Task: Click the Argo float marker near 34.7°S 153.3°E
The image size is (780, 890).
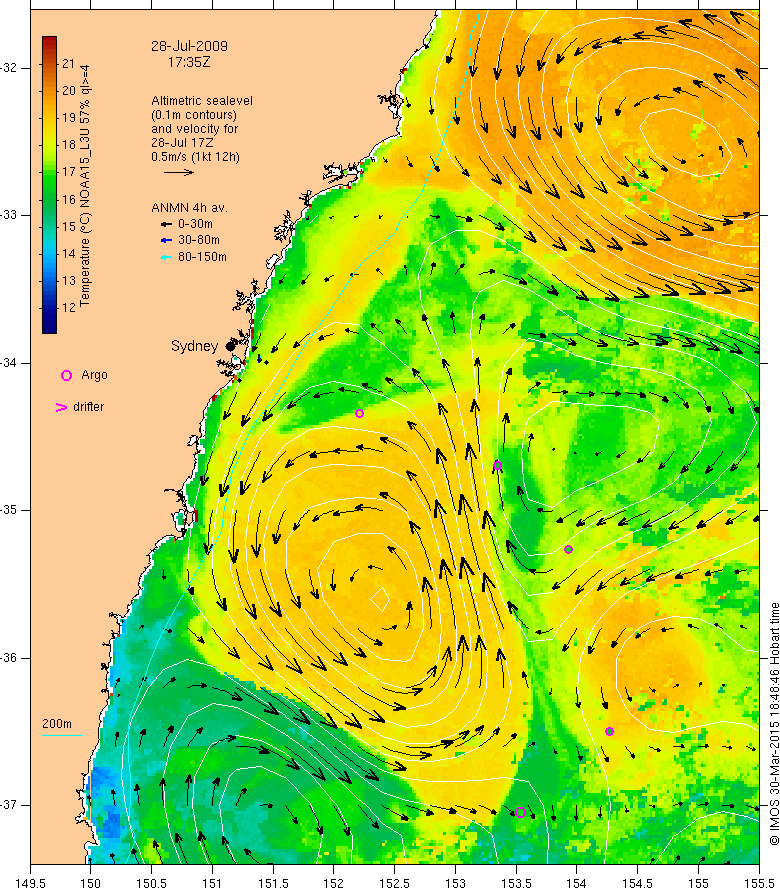Action: 497,465
